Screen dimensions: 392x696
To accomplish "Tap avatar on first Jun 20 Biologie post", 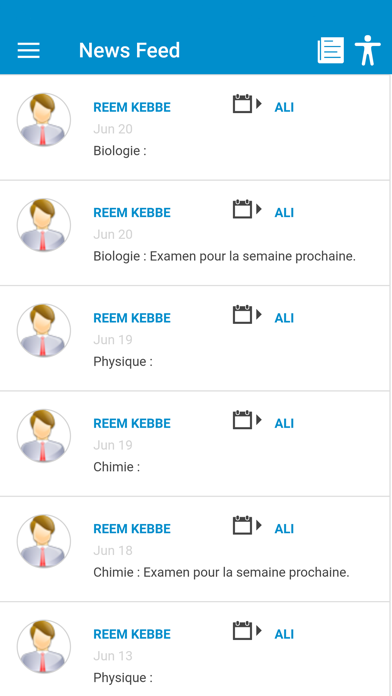I will pos(44,119).
